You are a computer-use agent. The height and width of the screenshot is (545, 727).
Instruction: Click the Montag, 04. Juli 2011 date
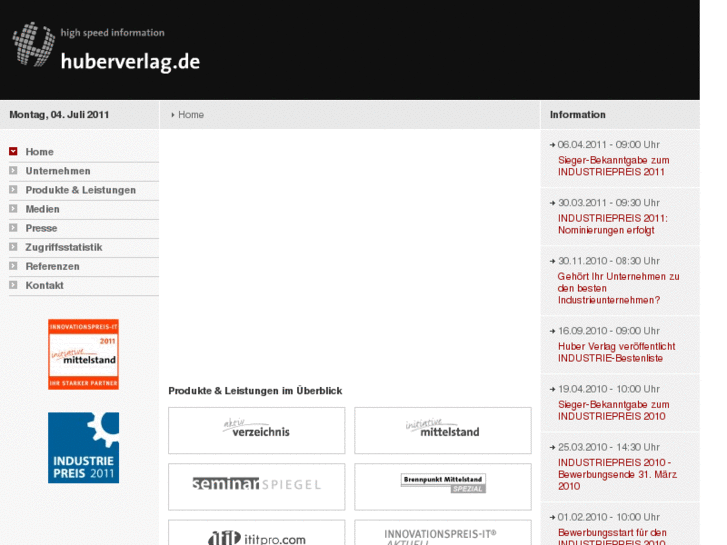(x=59, y=115)
